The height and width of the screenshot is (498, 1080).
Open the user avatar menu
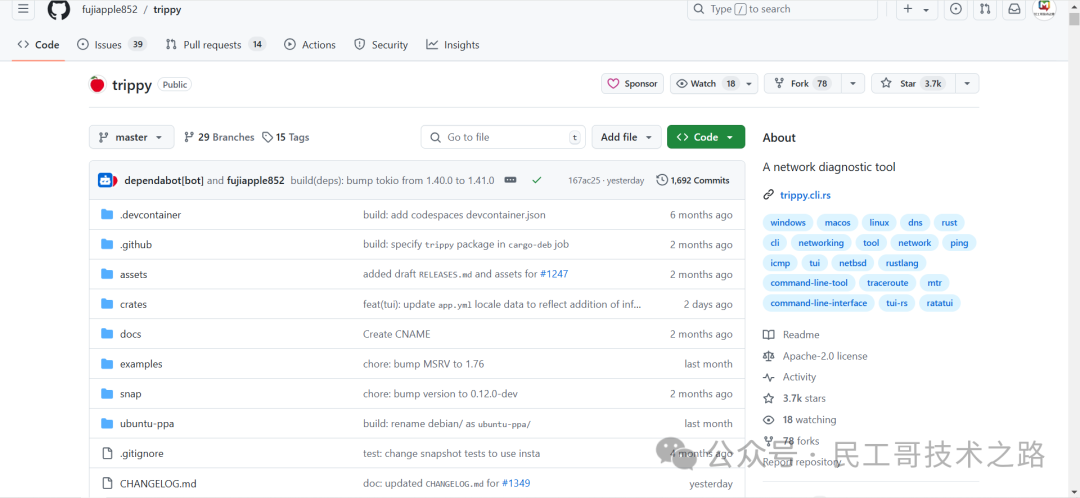1043,9
